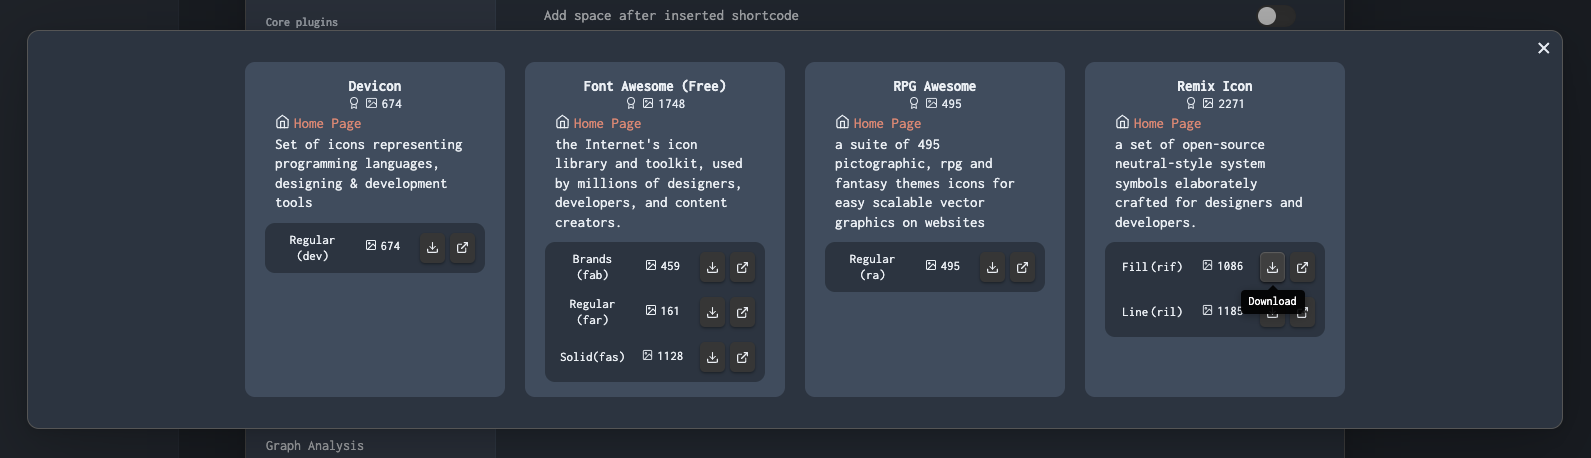Toggle add space after inserted shortcode

tap(1275, 16)
